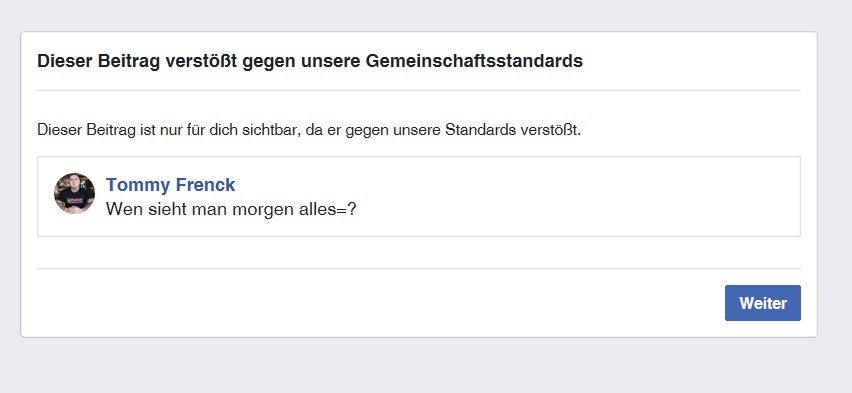852x393 pixels.
Task: Open Tommy Frenck's round profile picture
Action: coord(74,194)
